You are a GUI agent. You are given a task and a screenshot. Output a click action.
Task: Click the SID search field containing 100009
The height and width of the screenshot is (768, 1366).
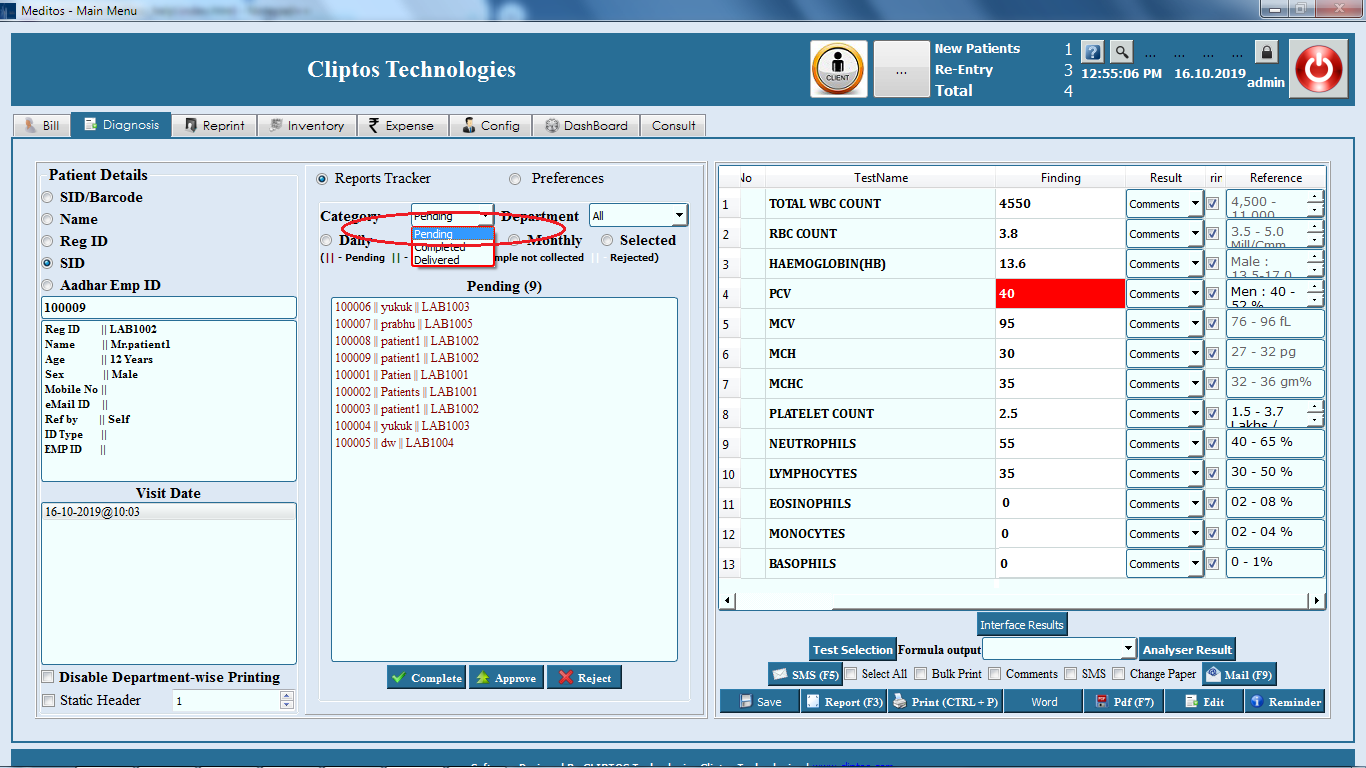pyautogui.click(x=169, y=308)
